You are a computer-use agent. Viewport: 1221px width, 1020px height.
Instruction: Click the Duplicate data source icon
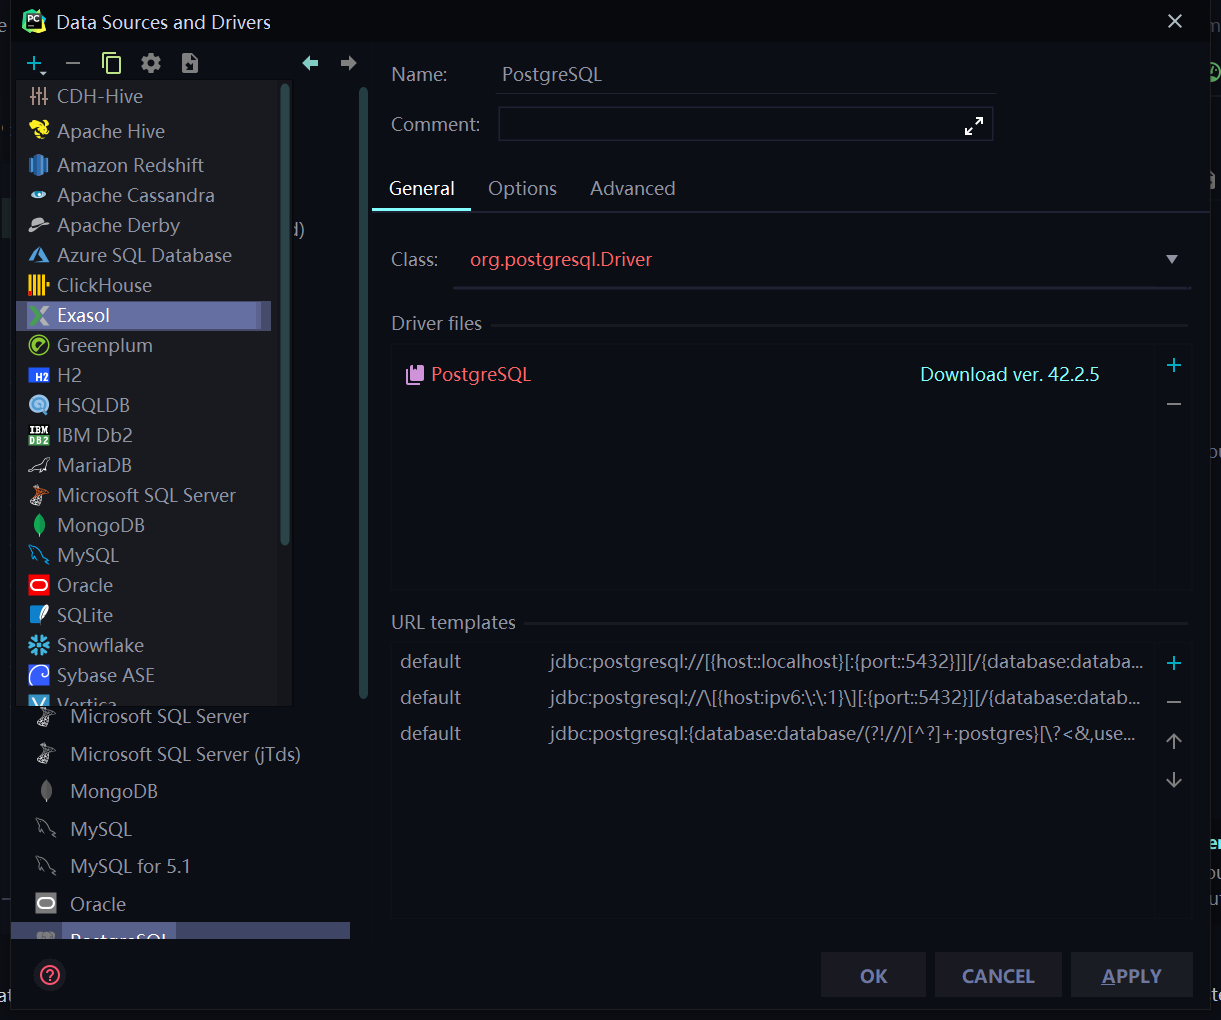pos(111,63)
